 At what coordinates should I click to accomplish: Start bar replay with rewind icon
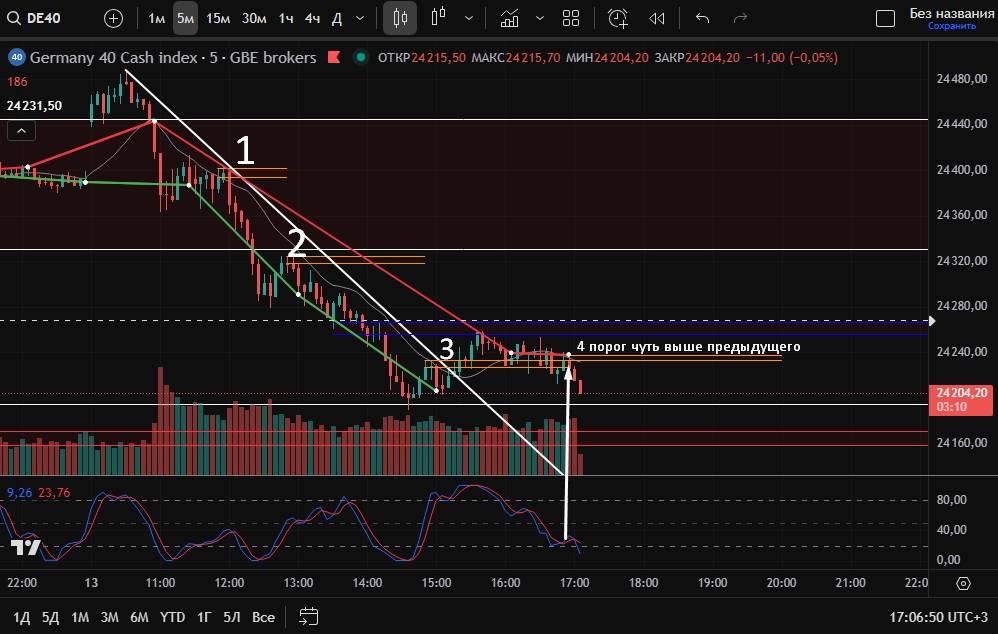(656, 18)
